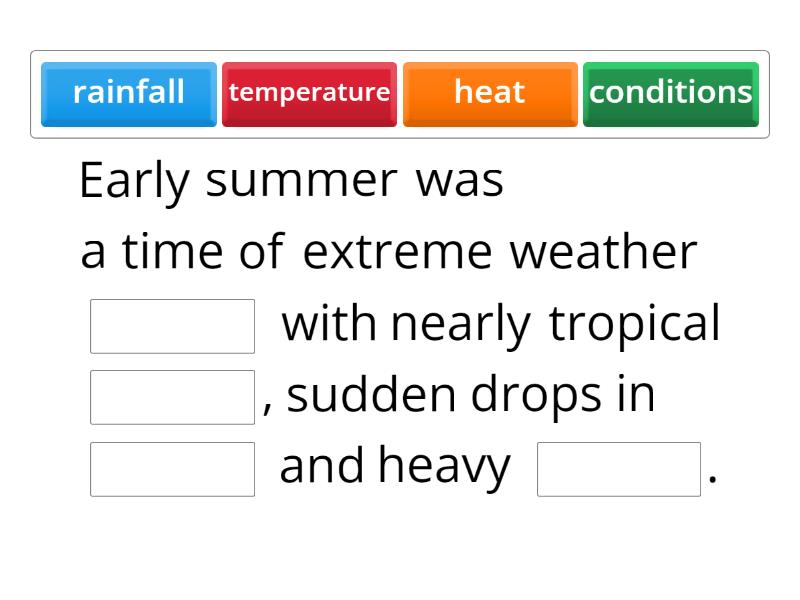Click the word 'drops' in the sentence
Screen dimensions: 800x600
pyautogui.click(x=536, y=395)
